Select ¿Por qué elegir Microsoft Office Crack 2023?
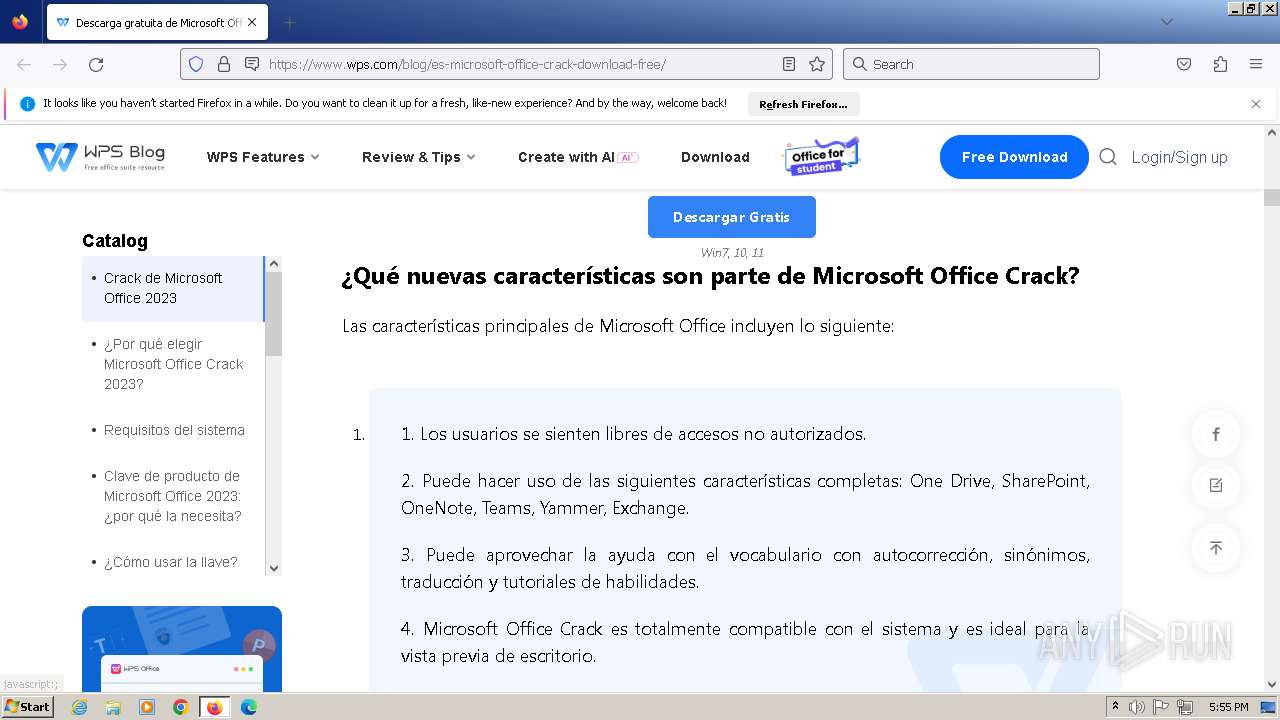The width and height of the screenshot is (1280, 720). coord(174,364)
